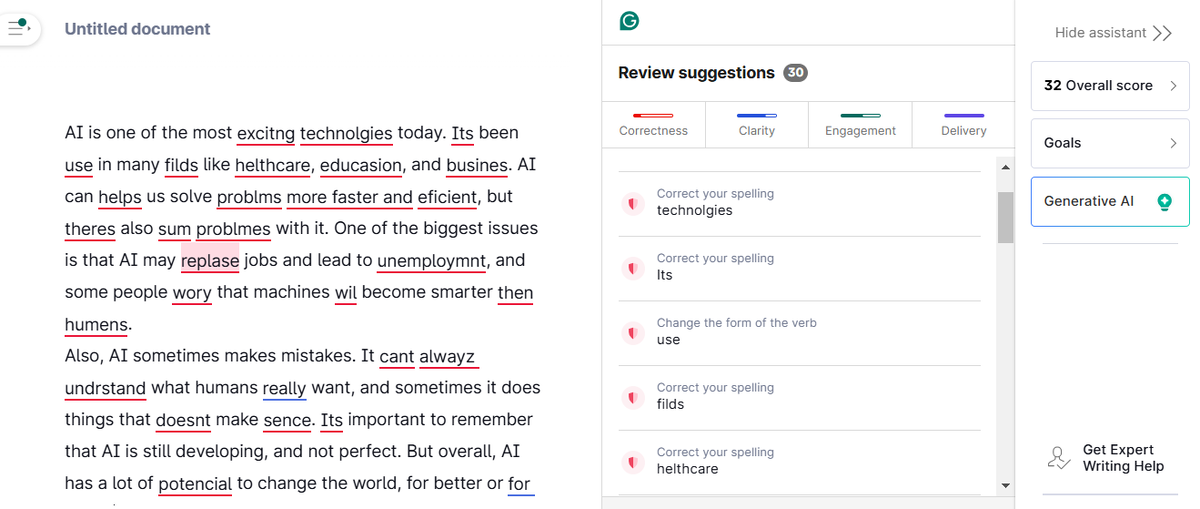Click the Generative AI lightbulb icon
The height and width of the screenshot is (509, 1200).
click(1163, 201)
